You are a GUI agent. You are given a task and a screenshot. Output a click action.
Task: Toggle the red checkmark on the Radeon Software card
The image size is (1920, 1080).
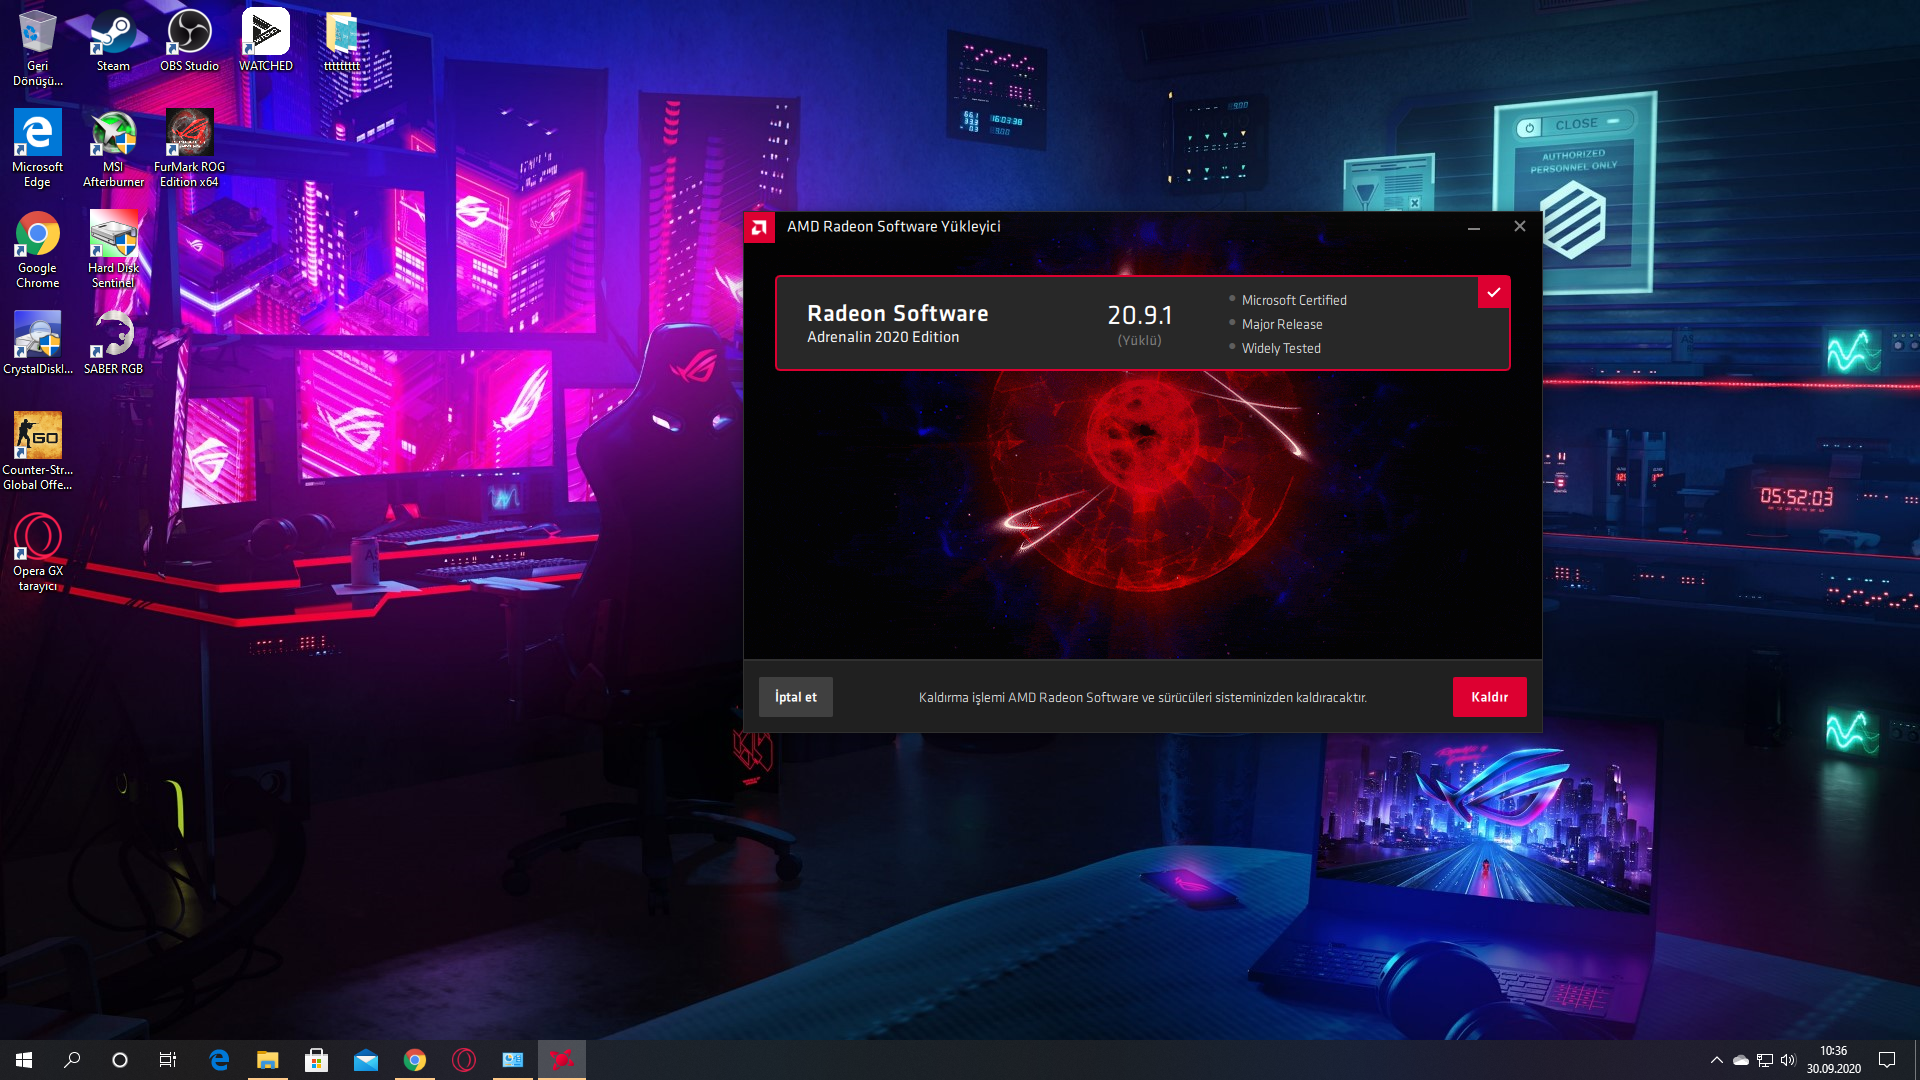click(x=1493, y=293)
